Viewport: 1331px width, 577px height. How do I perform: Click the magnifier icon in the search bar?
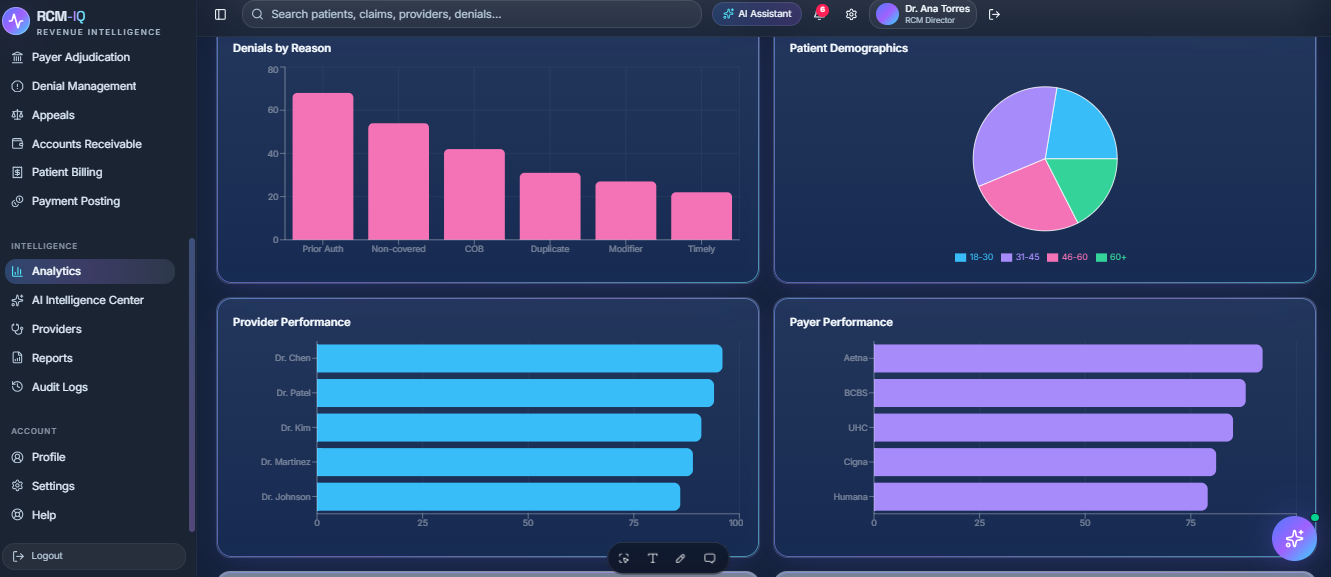tap(258, 14)
